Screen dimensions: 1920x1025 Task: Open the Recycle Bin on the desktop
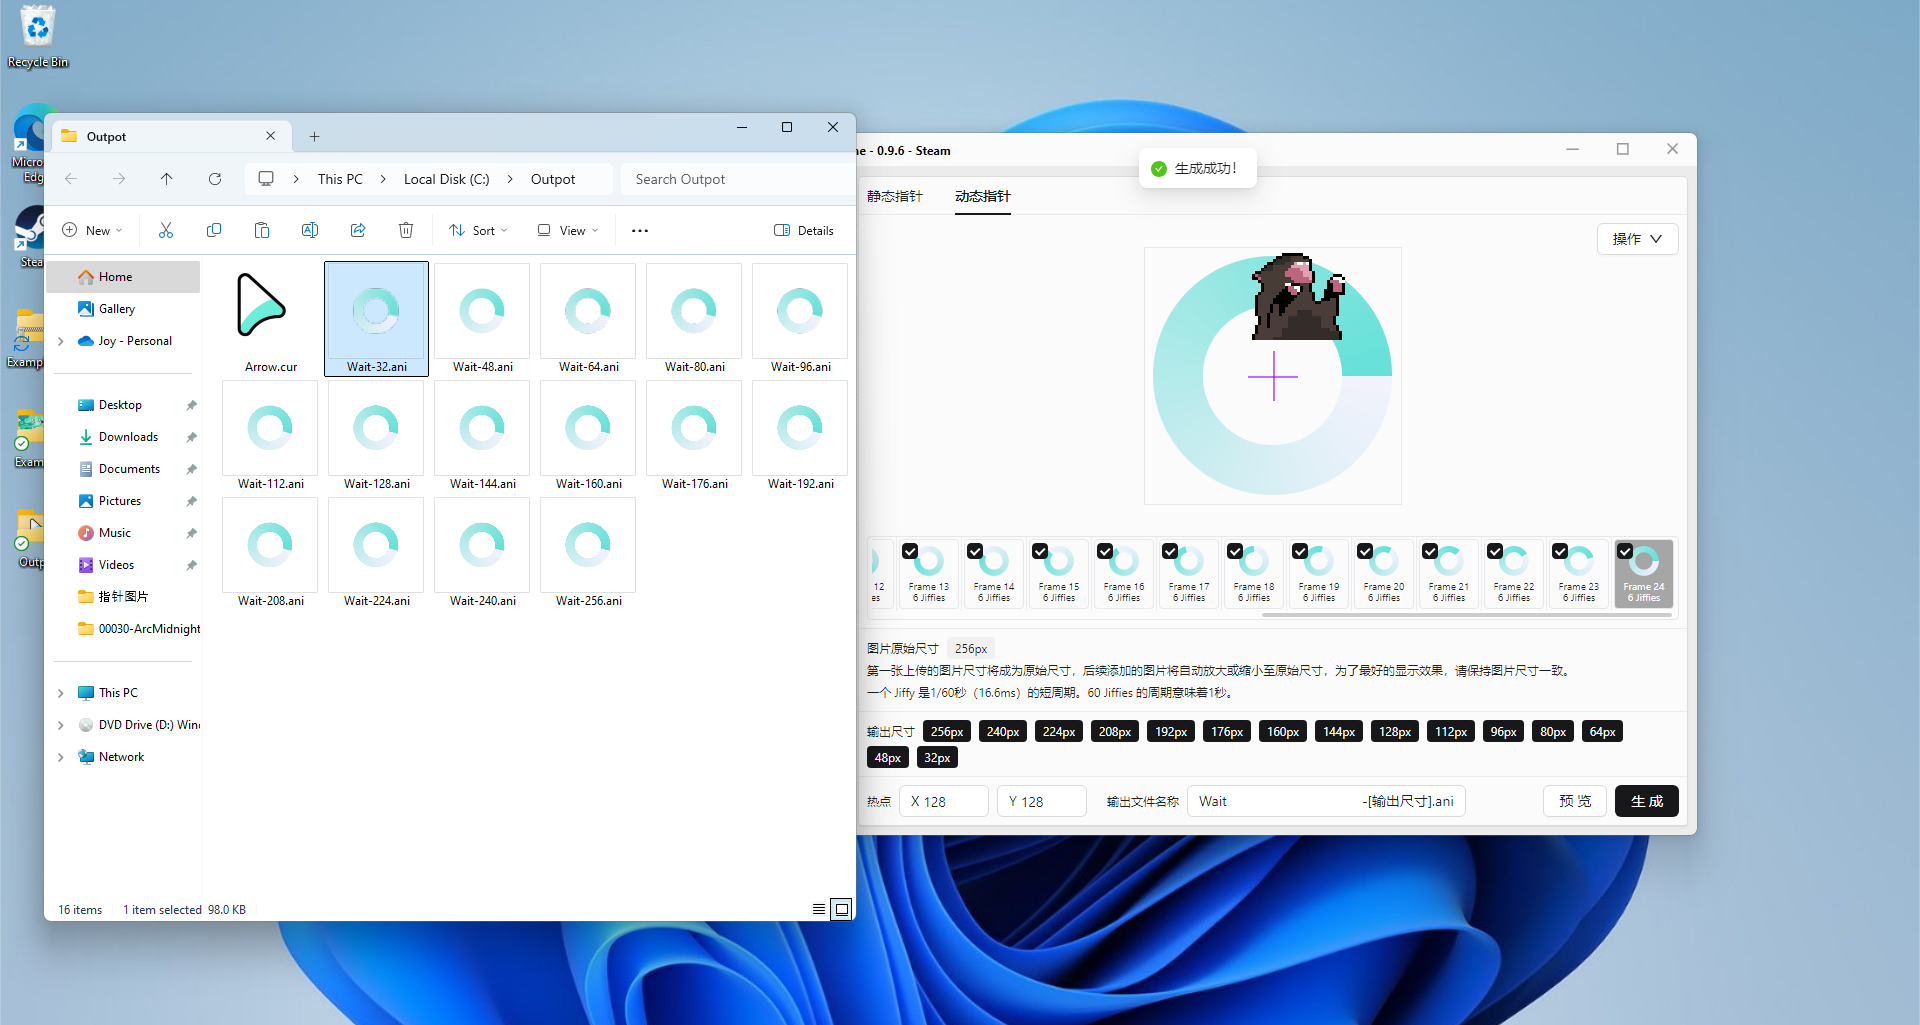(x=37, y=28)
